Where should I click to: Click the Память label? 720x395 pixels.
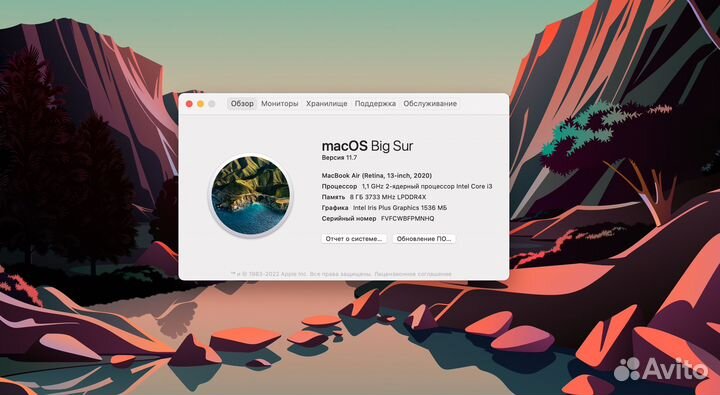tap(333, 197)
